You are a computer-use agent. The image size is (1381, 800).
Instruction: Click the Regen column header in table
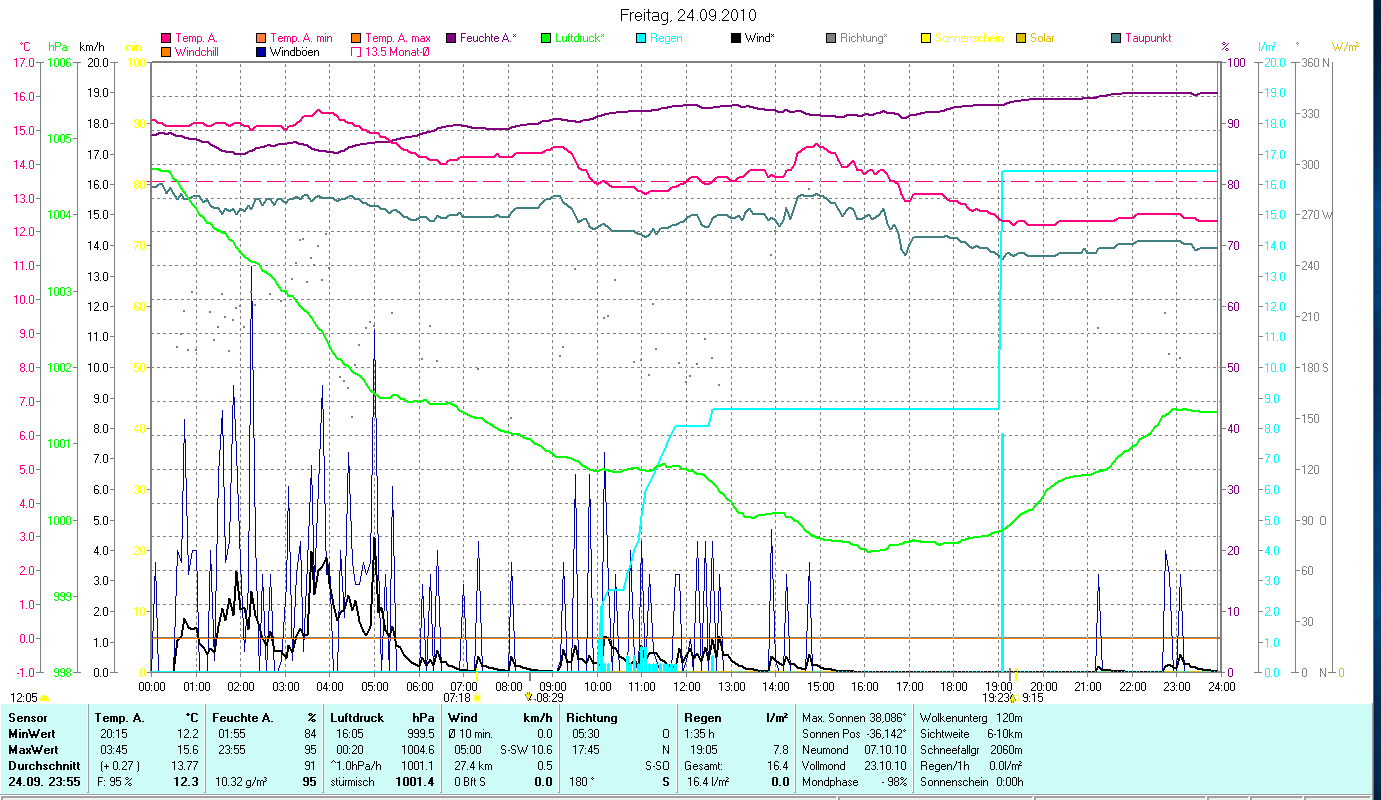coord(703,718)
